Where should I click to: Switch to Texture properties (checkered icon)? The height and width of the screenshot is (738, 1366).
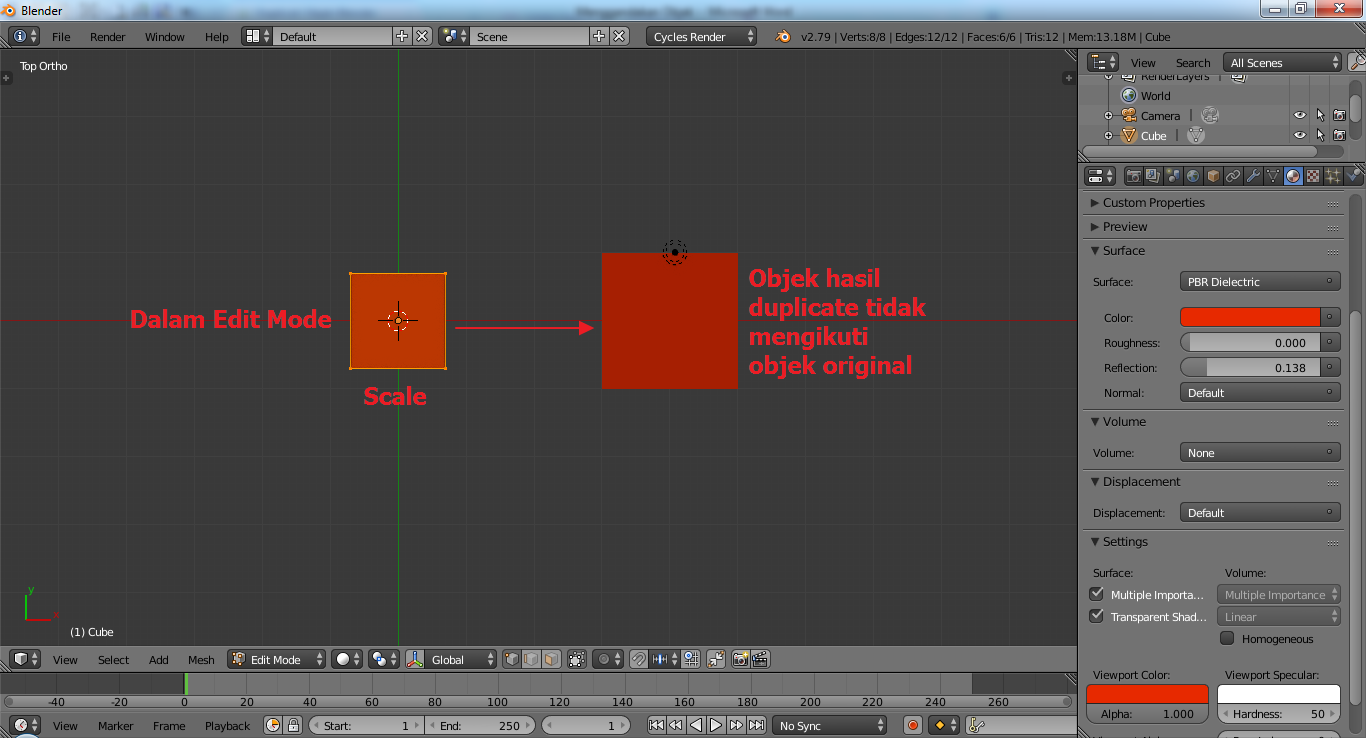pos(1313,175)
